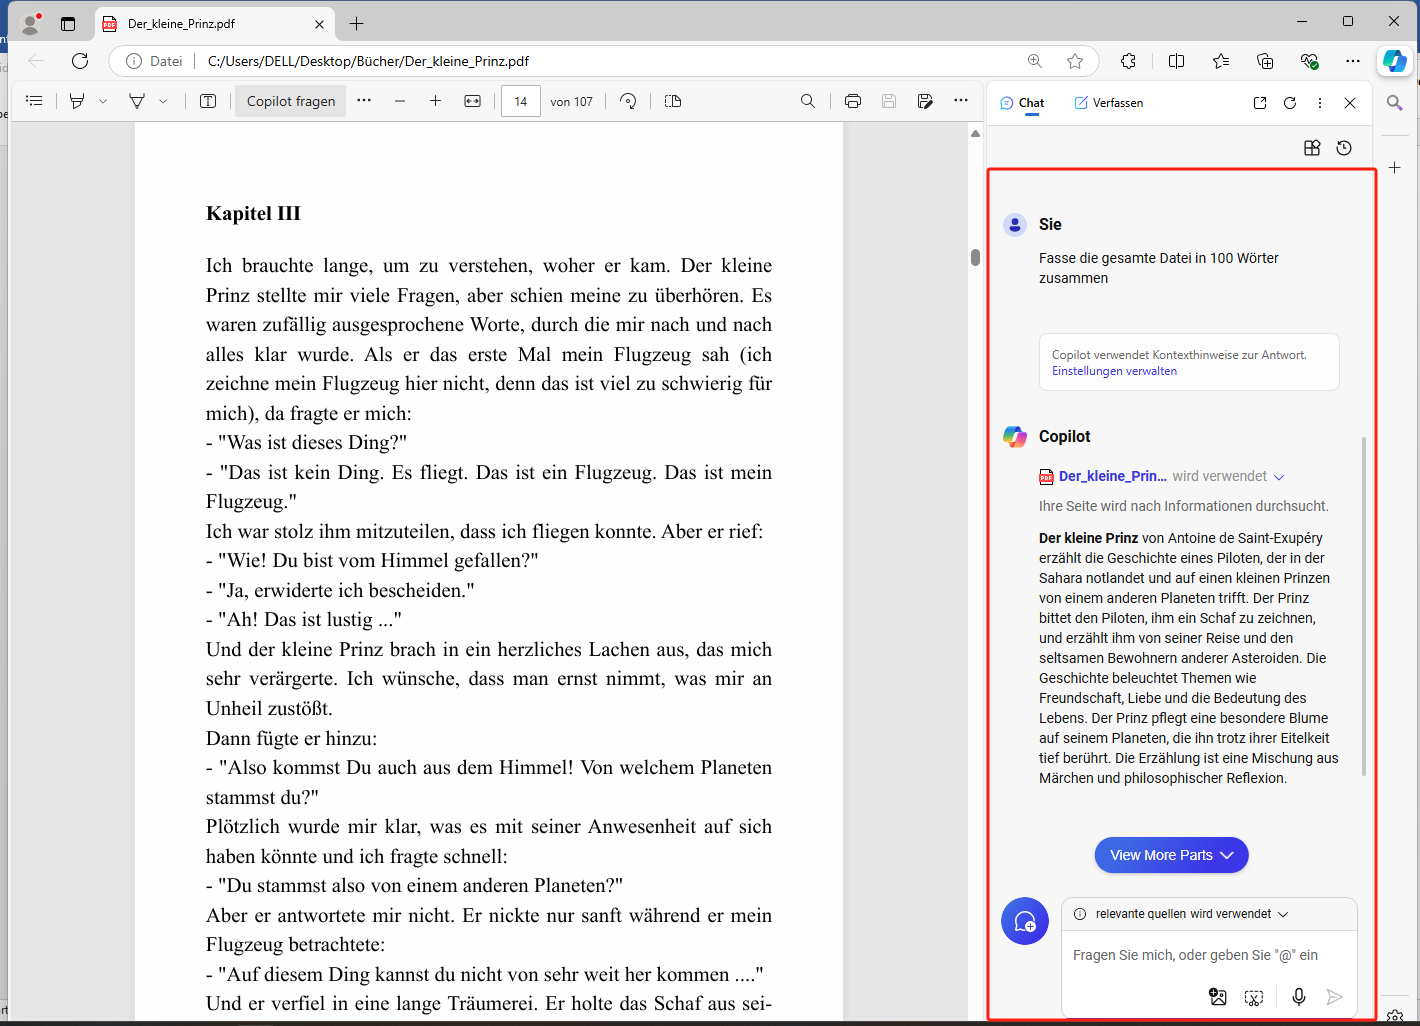
Task: Open the Copilot chat history icon
Action: (1344, 148)
